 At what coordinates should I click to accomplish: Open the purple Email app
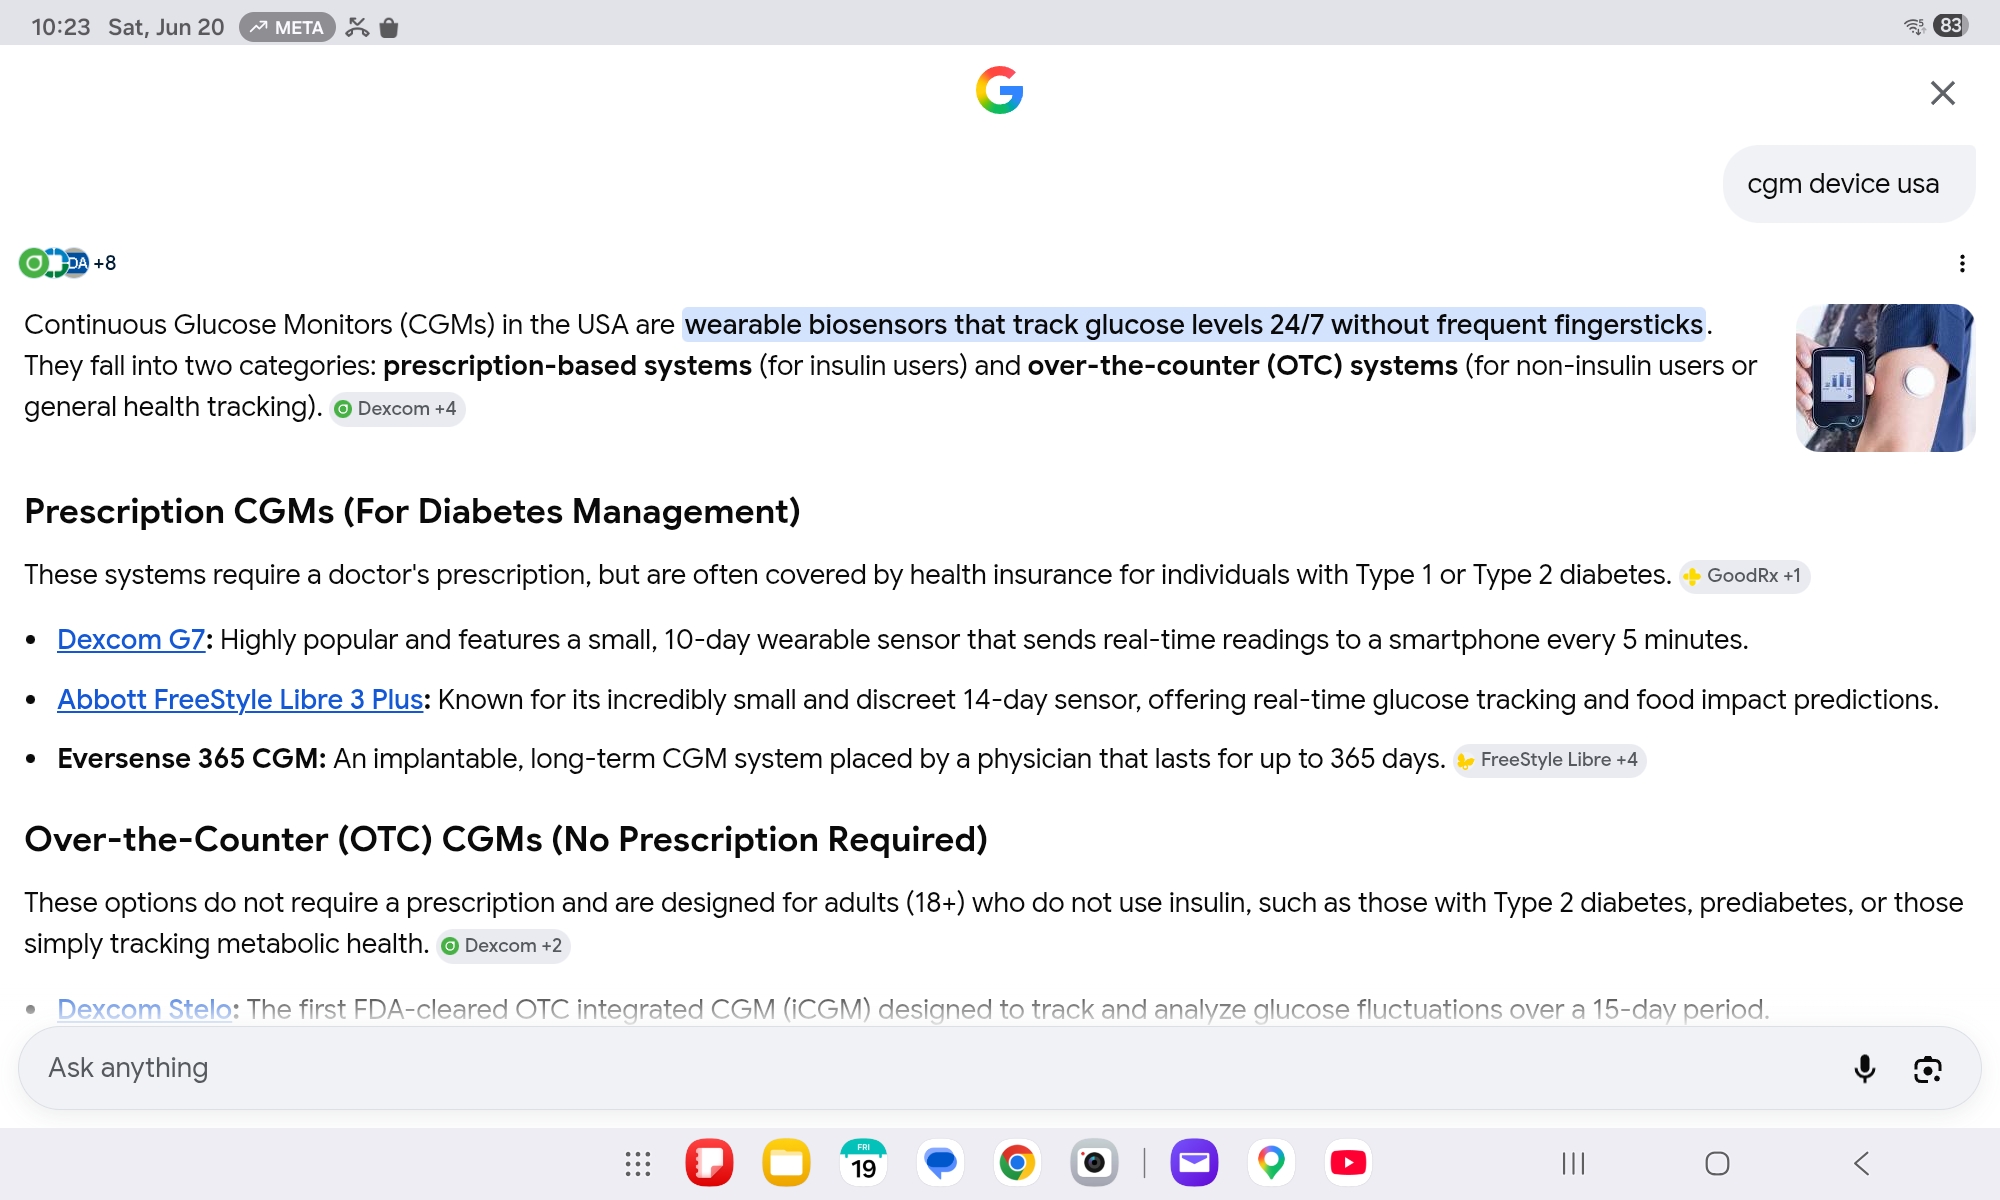click(1194, 1163)
